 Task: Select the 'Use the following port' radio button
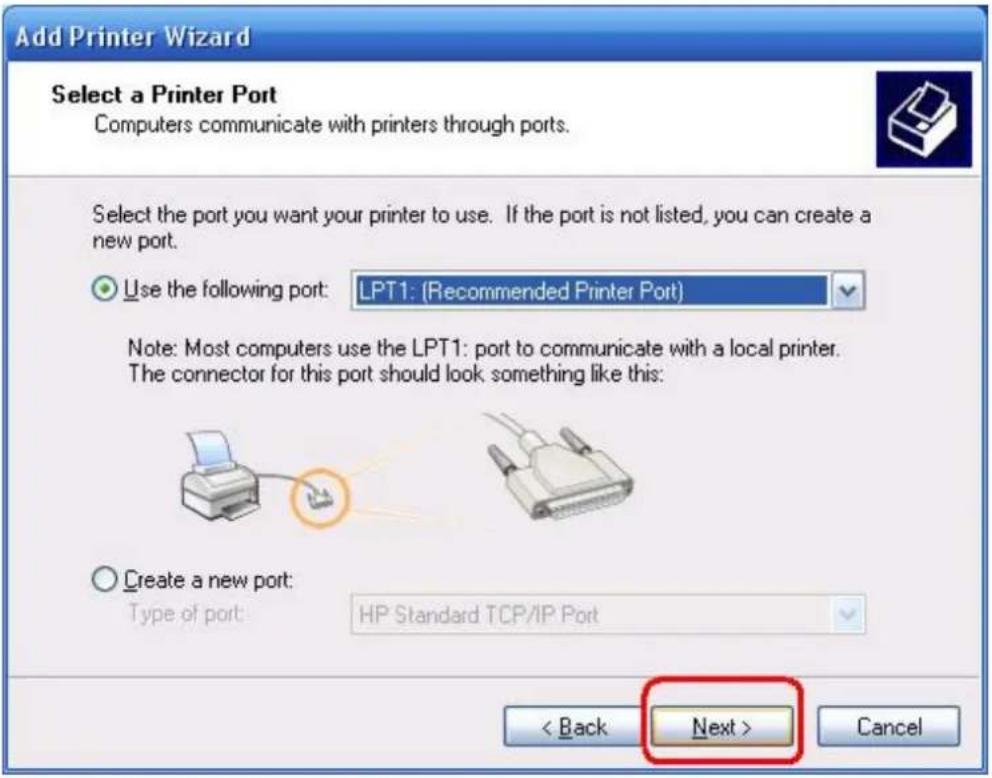pos(104,290)
